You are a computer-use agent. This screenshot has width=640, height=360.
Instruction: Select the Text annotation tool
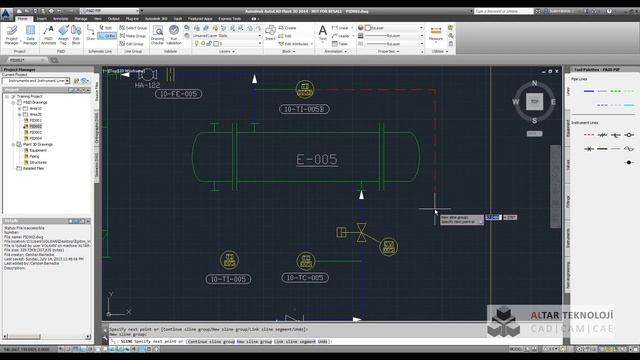click(322, 33)
